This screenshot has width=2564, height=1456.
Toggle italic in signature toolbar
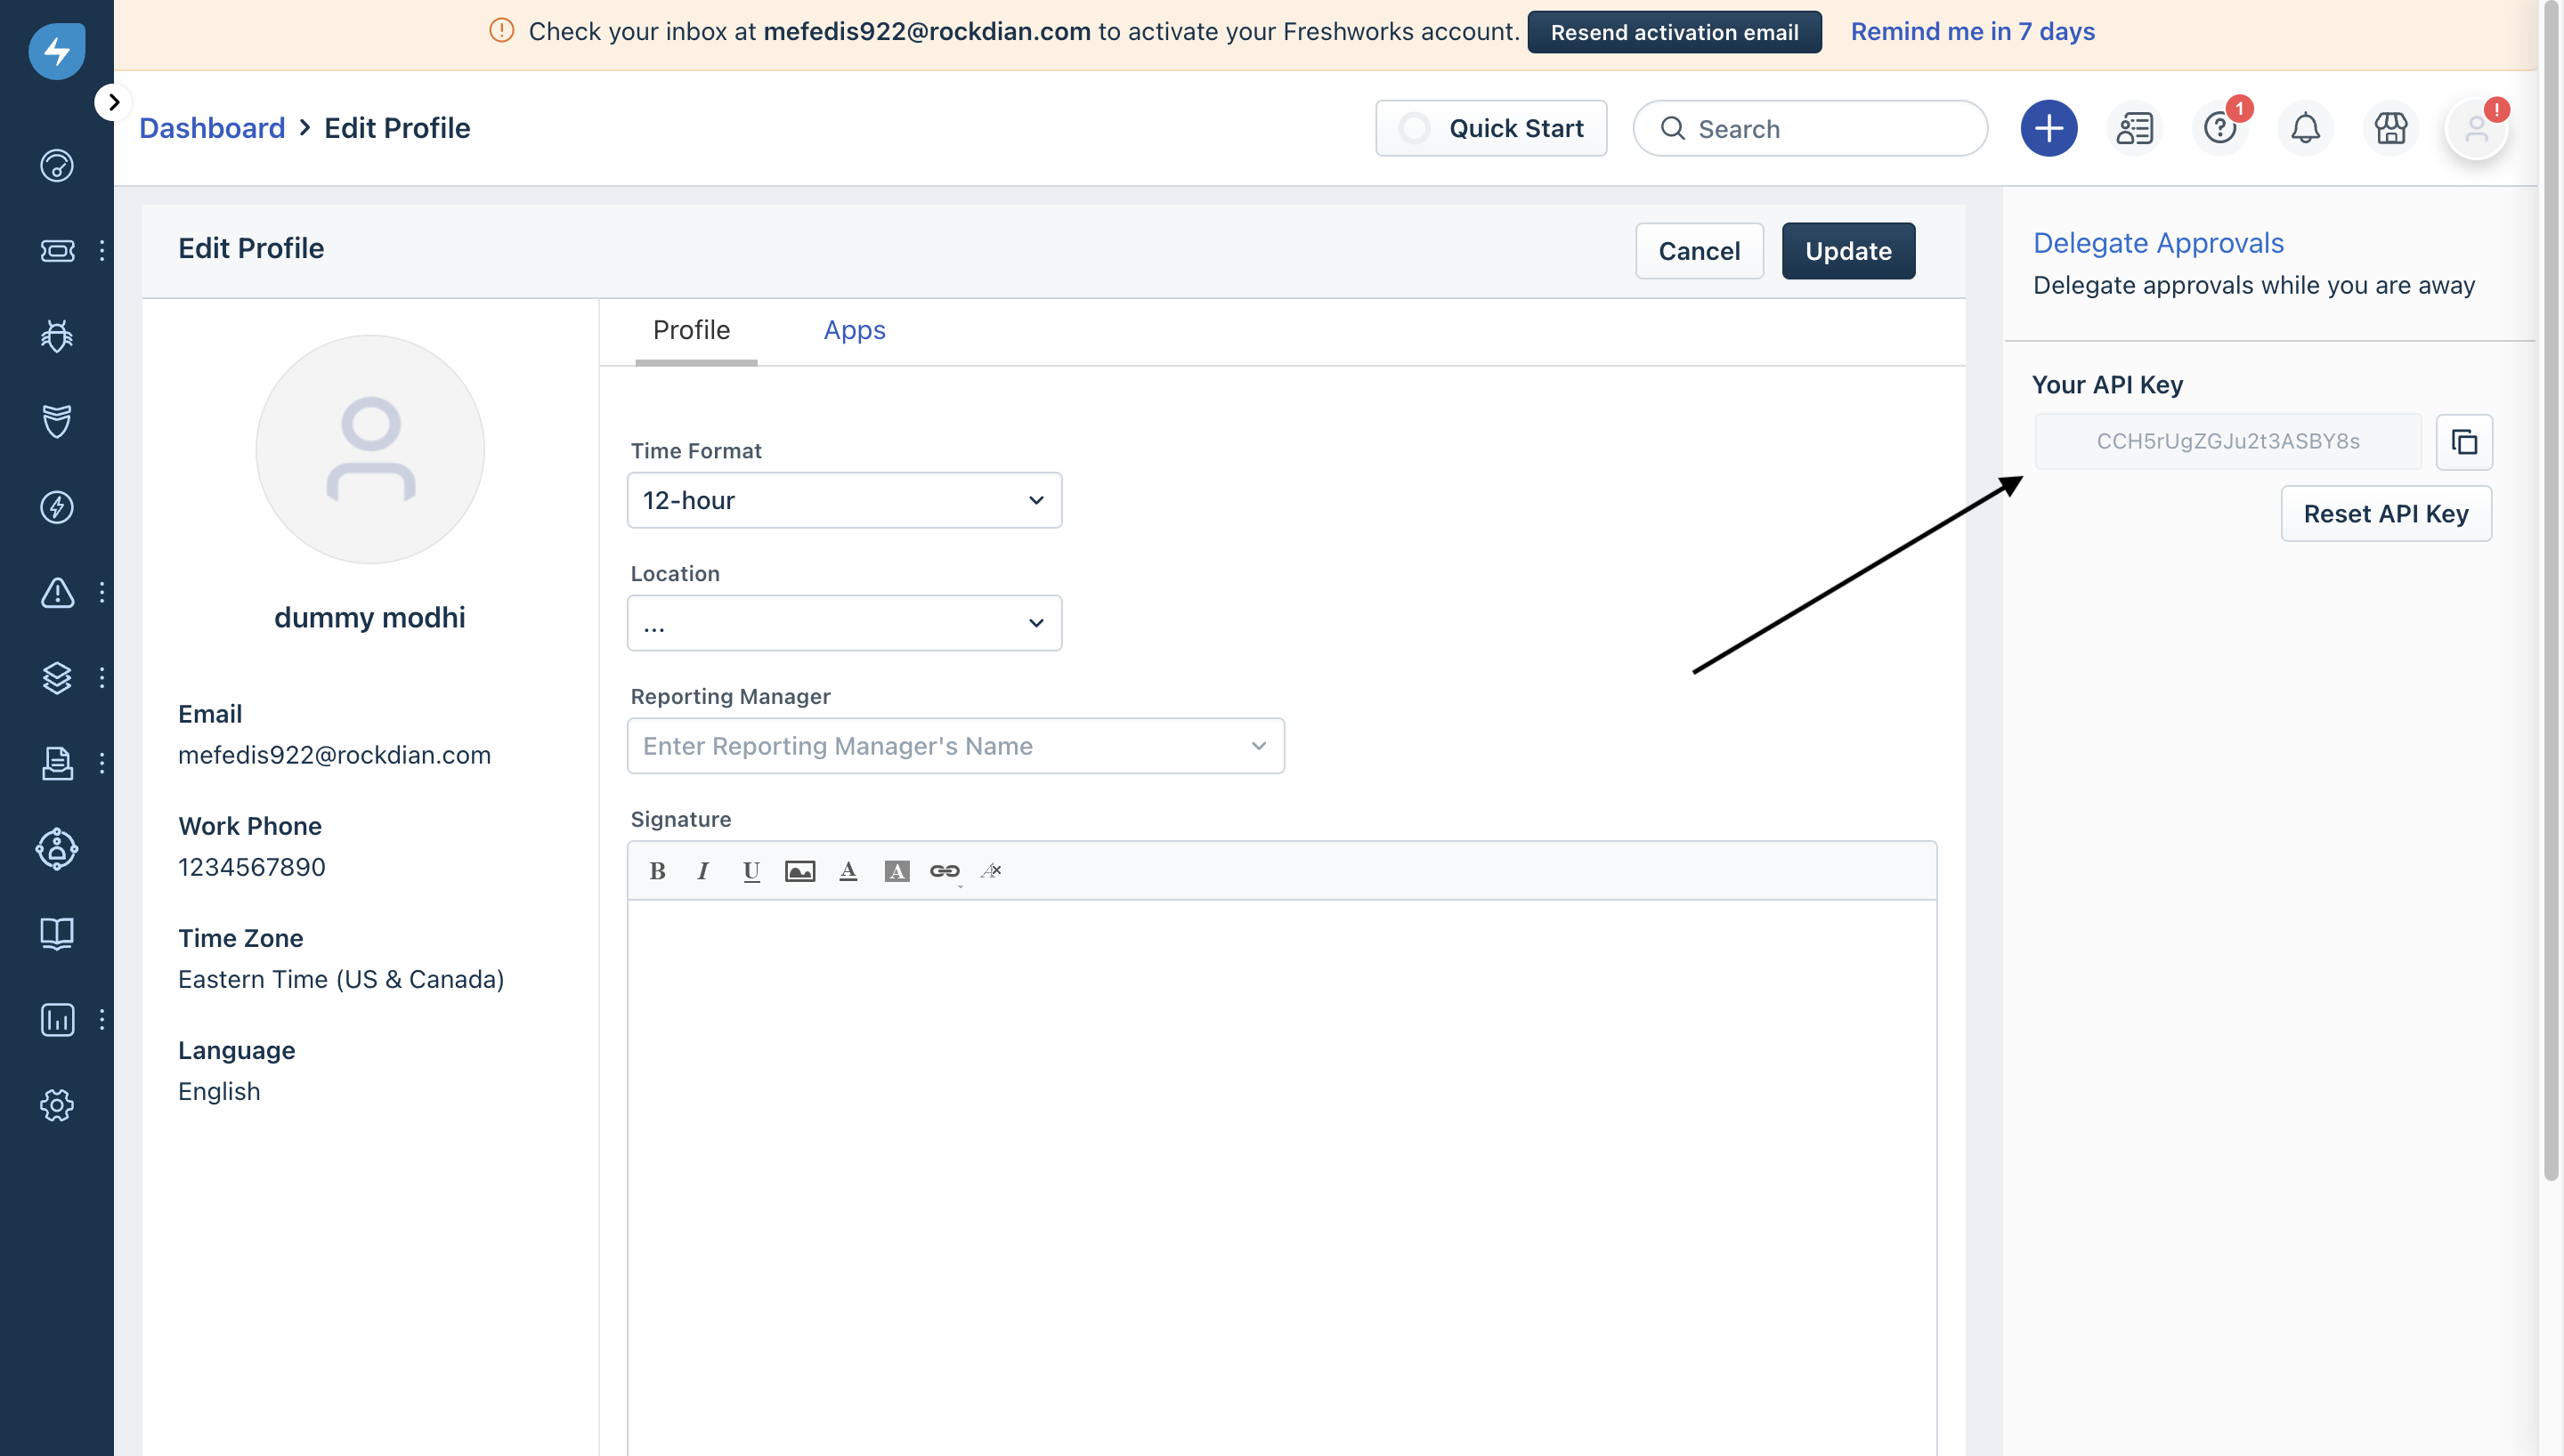[x=703, y=871]
